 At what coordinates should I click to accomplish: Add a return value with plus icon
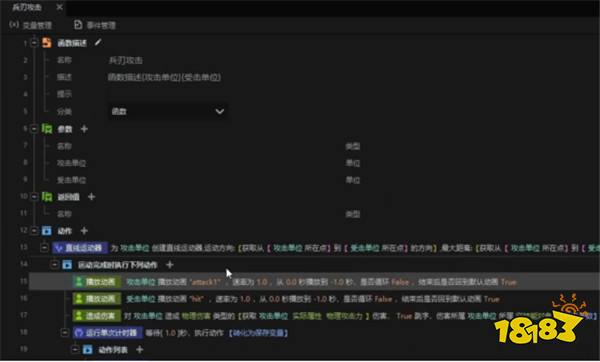point(91,197)
